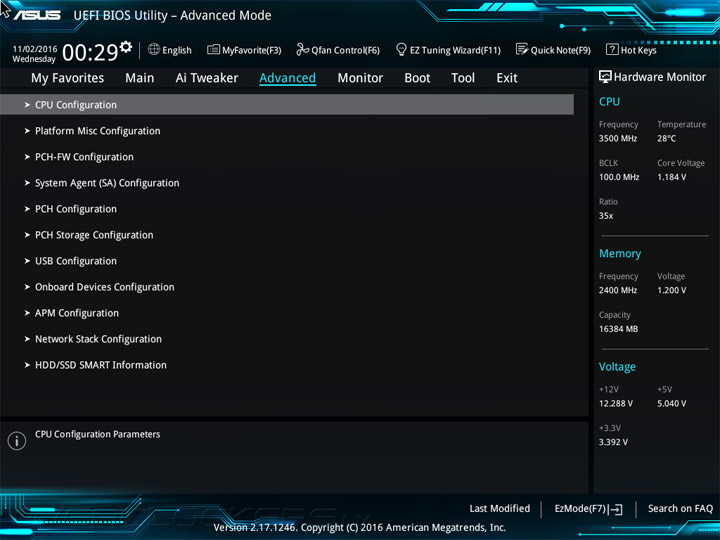Click the Qfan Control fan icon
The image size is (720, 540).
[x=302, y=49]
